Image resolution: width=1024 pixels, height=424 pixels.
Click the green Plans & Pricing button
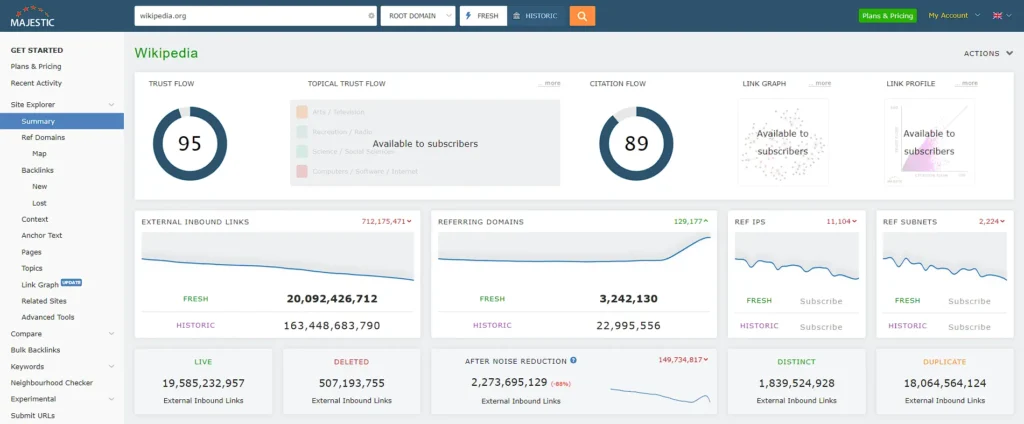click(888, 16)
